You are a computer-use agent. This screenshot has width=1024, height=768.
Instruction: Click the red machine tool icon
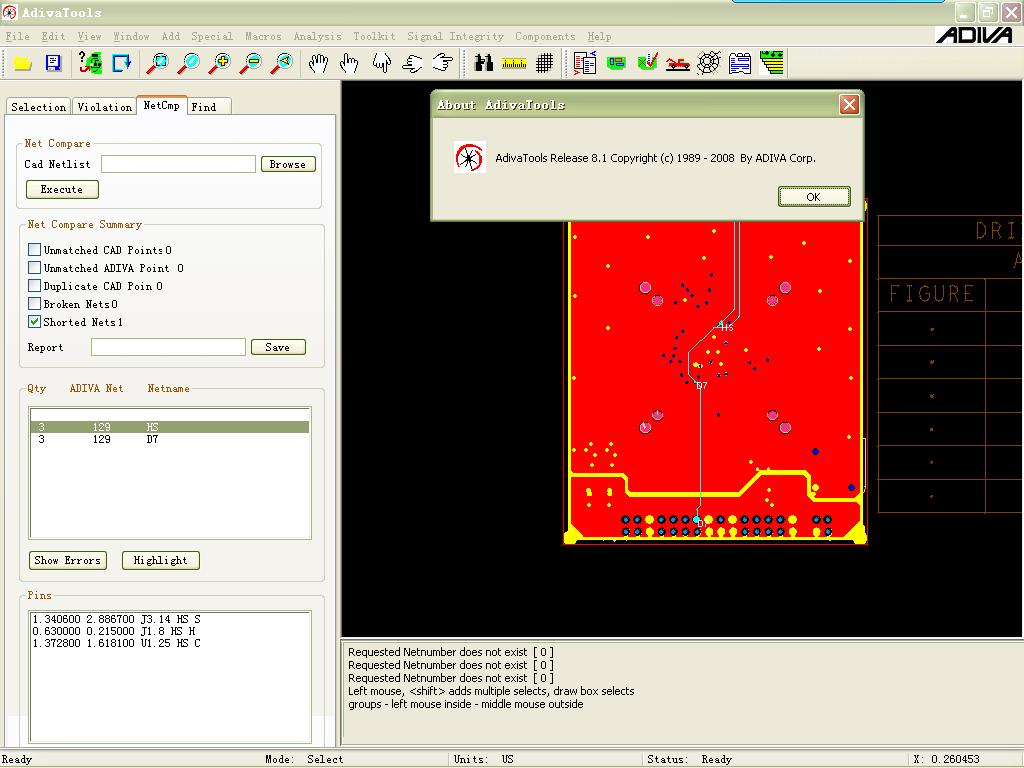pyautogui.click(x=678, y=63)
